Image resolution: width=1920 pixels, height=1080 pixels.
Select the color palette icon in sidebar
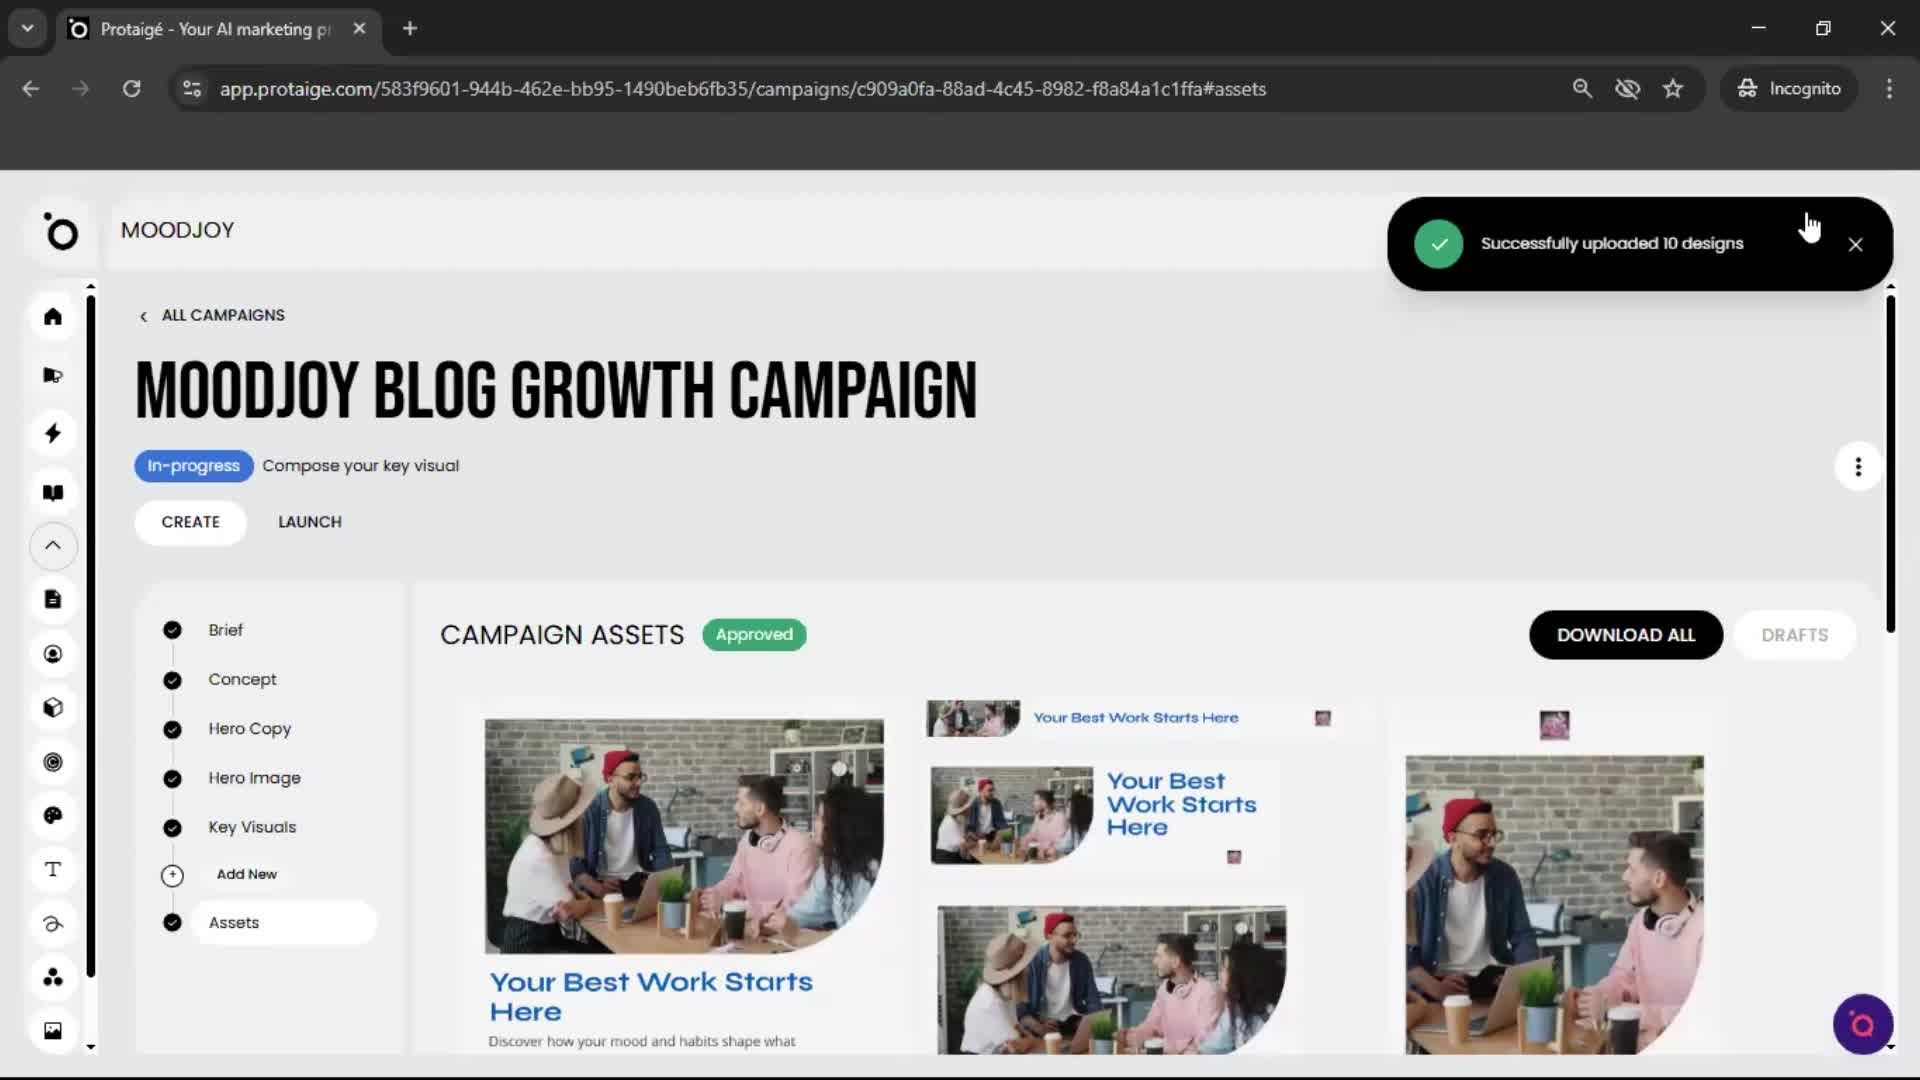click(x=53, y=815)
